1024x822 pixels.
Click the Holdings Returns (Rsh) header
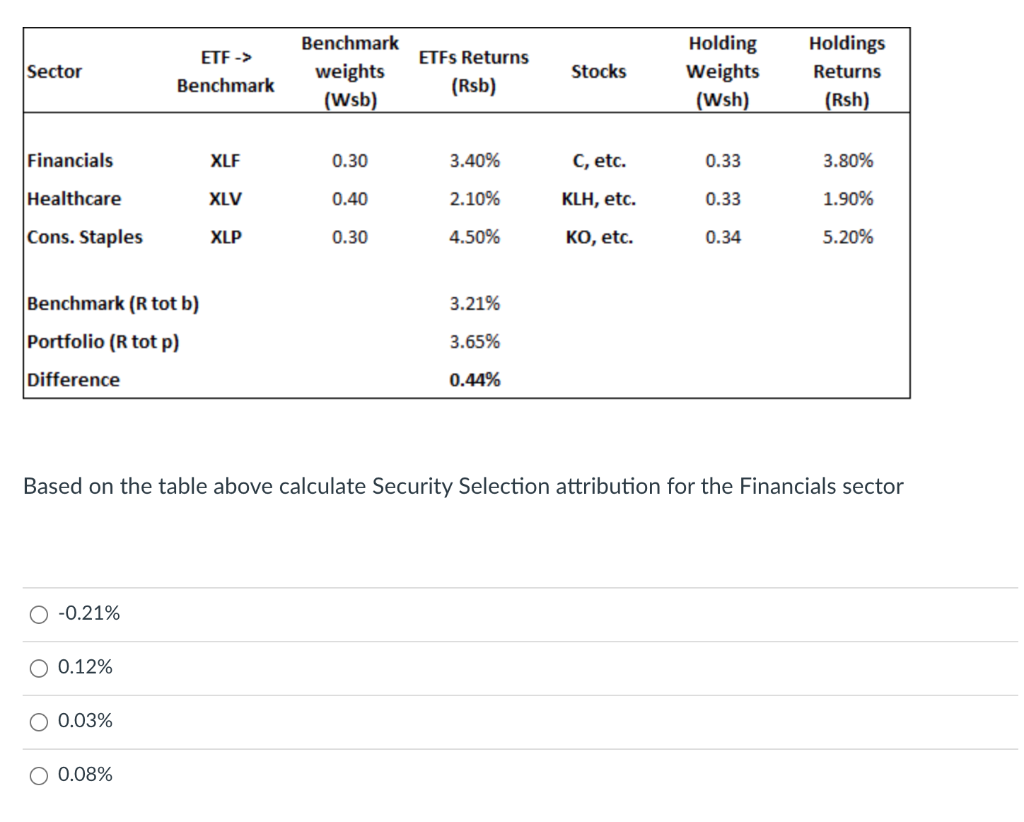point(846,71)
